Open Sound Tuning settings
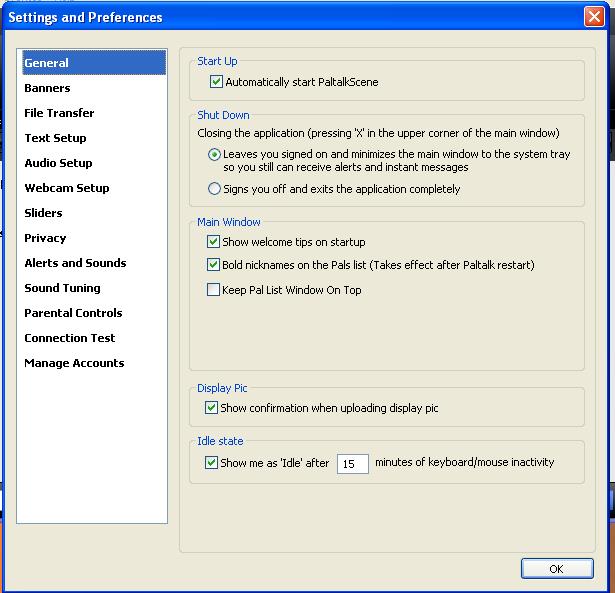Screen dimensions: 615x593 click(x=62, y=288)
